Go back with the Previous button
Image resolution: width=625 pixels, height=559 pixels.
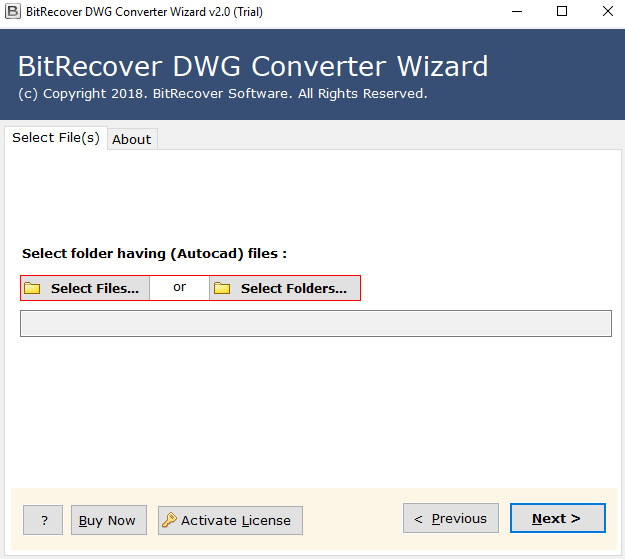(x=451, y=518)
